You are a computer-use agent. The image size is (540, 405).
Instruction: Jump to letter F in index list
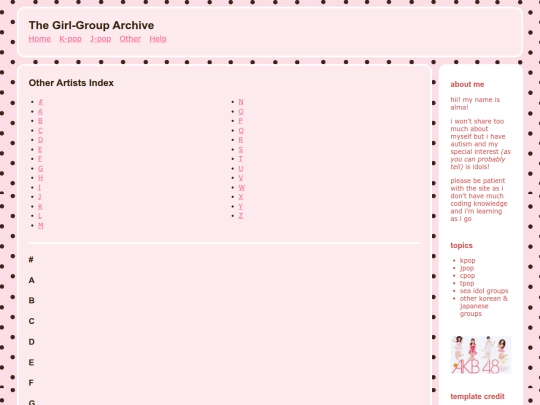click(40, 159)
